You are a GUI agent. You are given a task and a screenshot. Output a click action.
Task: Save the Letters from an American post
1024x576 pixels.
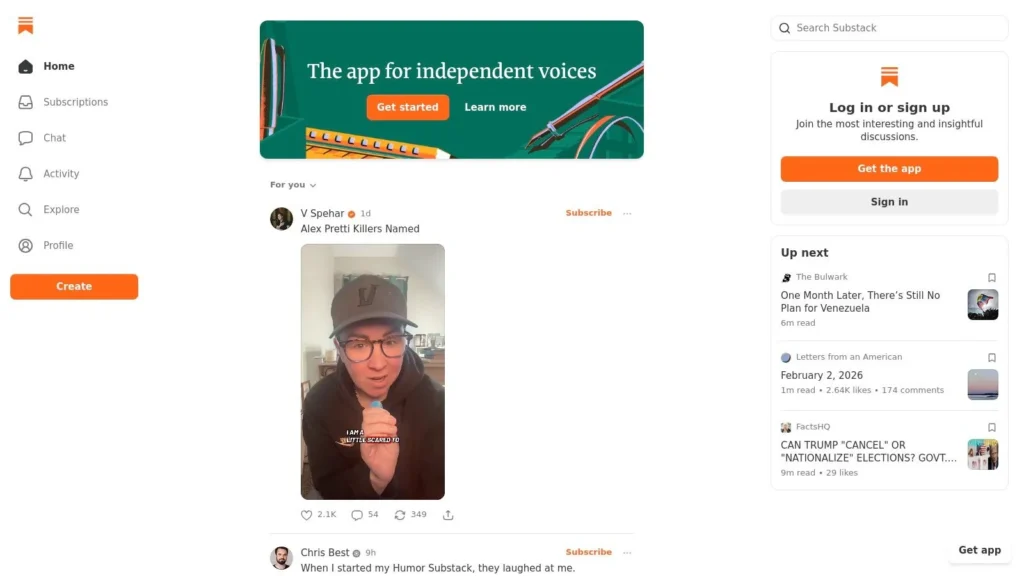click(x=992, y=357)
